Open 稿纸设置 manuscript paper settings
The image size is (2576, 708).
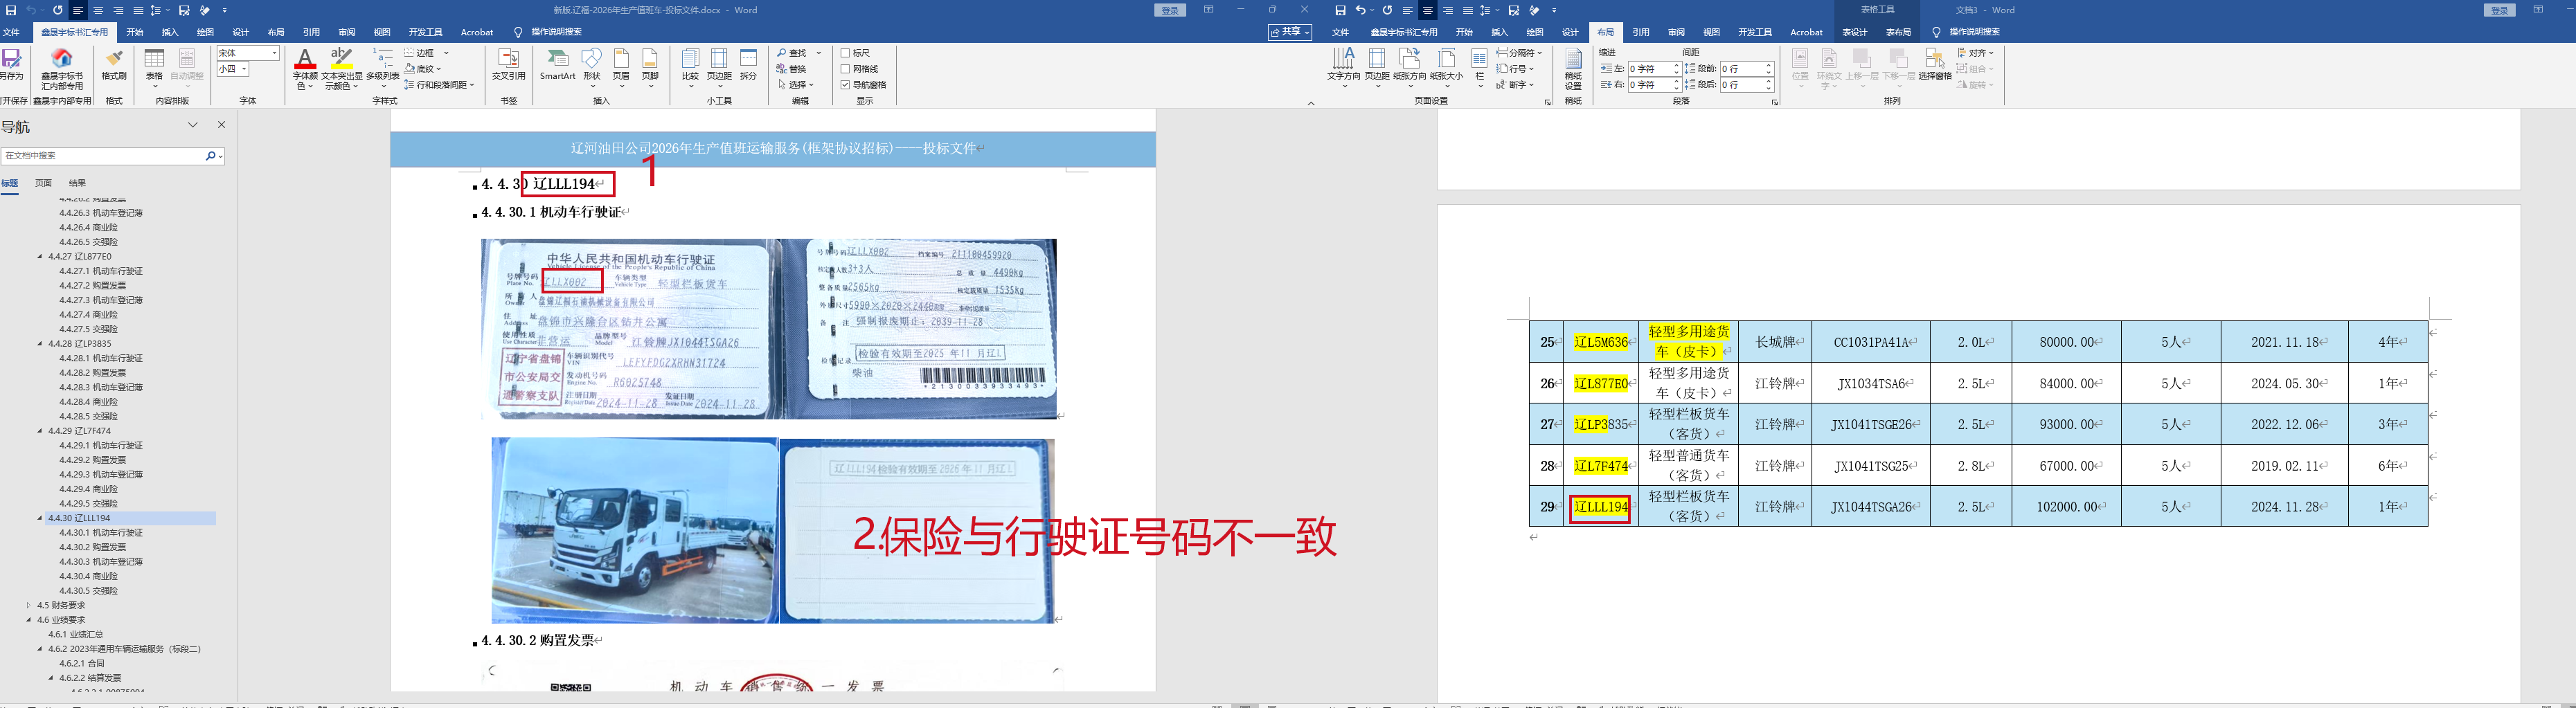(x=1573, y=68)
